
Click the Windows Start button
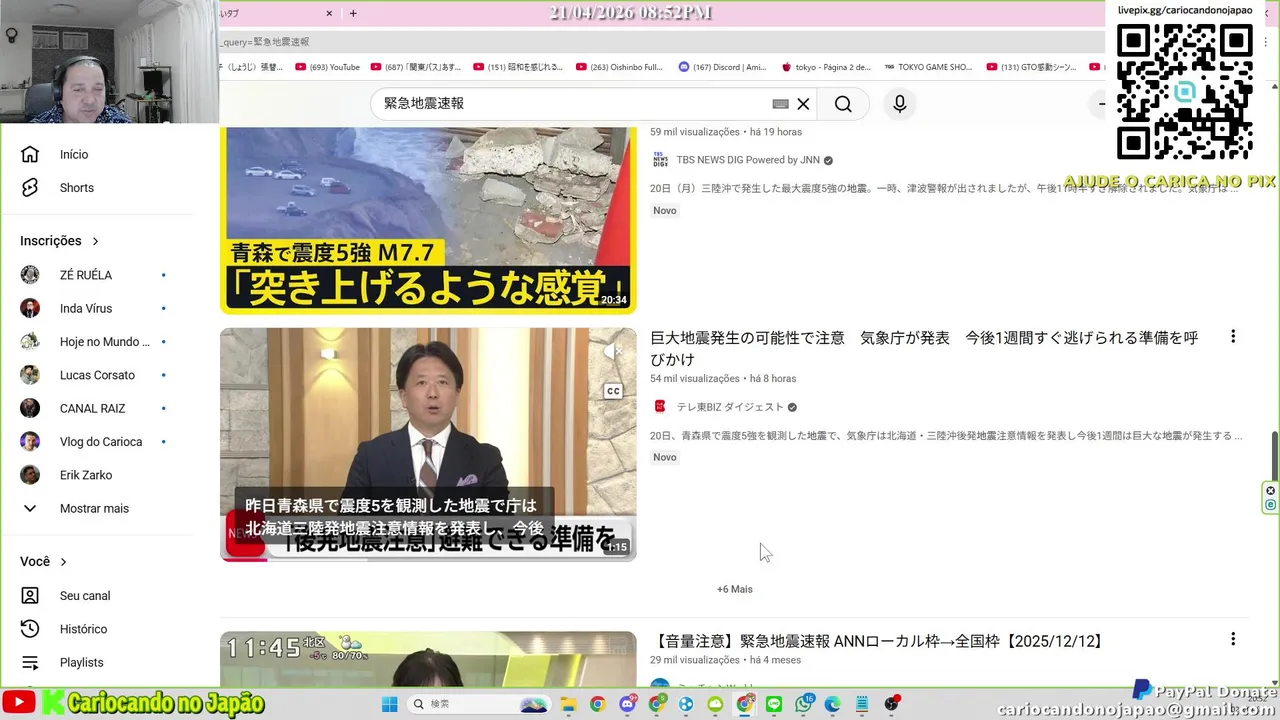[390, 704]
